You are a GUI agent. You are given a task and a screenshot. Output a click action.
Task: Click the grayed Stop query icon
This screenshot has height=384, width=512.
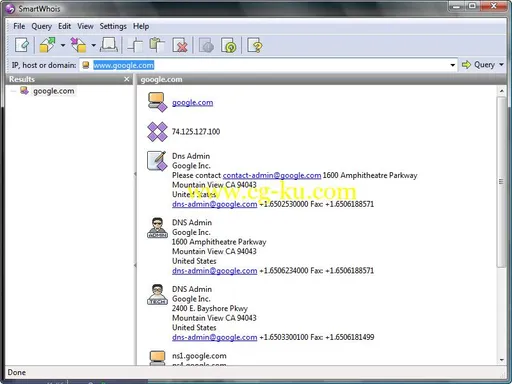206,45
